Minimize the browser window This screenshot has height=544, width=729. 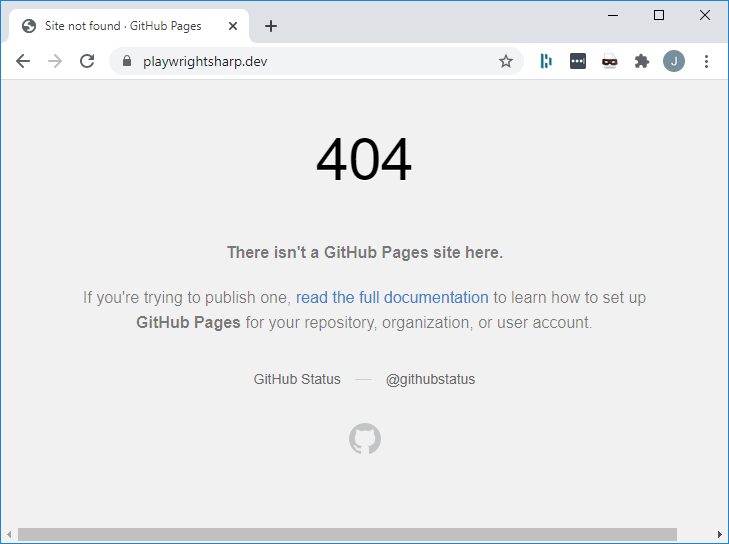pos(613,15)
